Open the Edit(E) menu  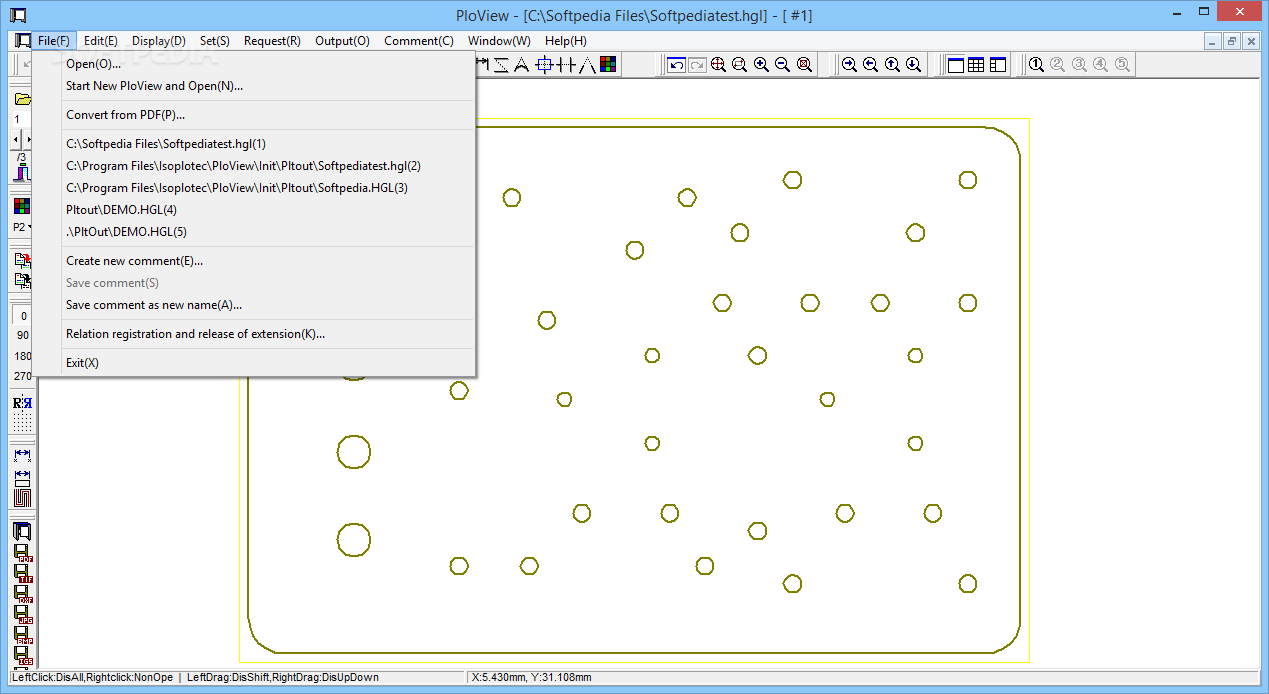click(x=100, y=41)
